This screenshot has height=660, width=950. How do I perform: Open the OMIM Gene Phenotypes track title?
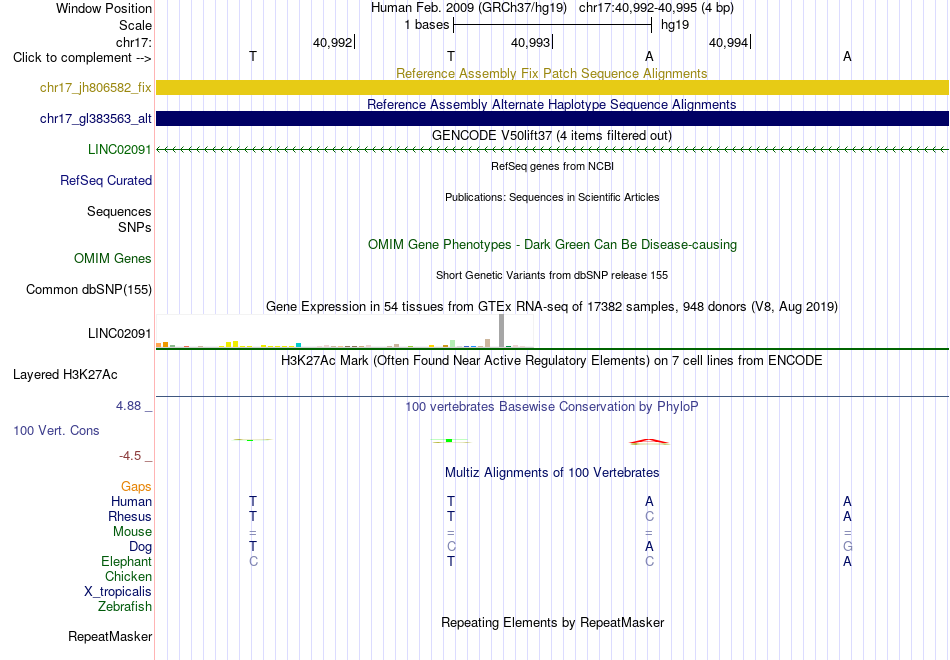coord(552,245)
